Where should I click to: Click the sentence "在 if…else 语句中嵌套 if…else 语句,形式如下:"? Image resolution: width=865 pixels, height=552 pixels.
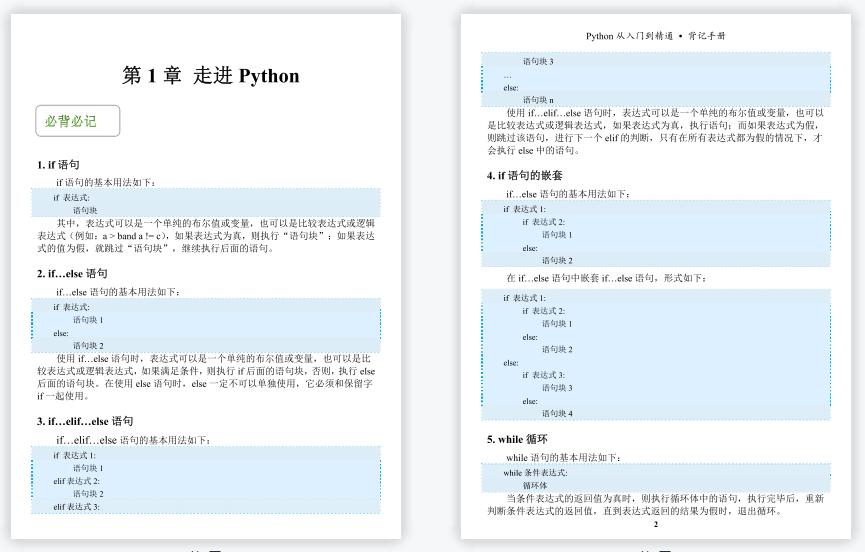606,278
